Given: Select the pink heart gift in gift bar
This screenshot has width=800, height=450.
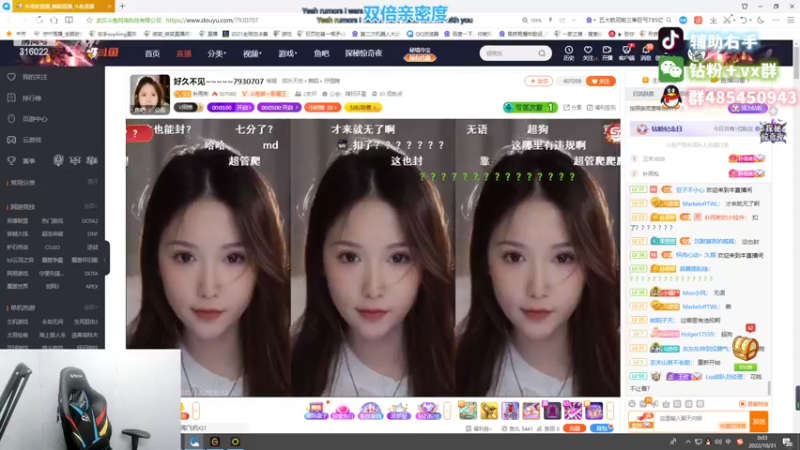Looking at the screenshot, I should tap(343, 411).
